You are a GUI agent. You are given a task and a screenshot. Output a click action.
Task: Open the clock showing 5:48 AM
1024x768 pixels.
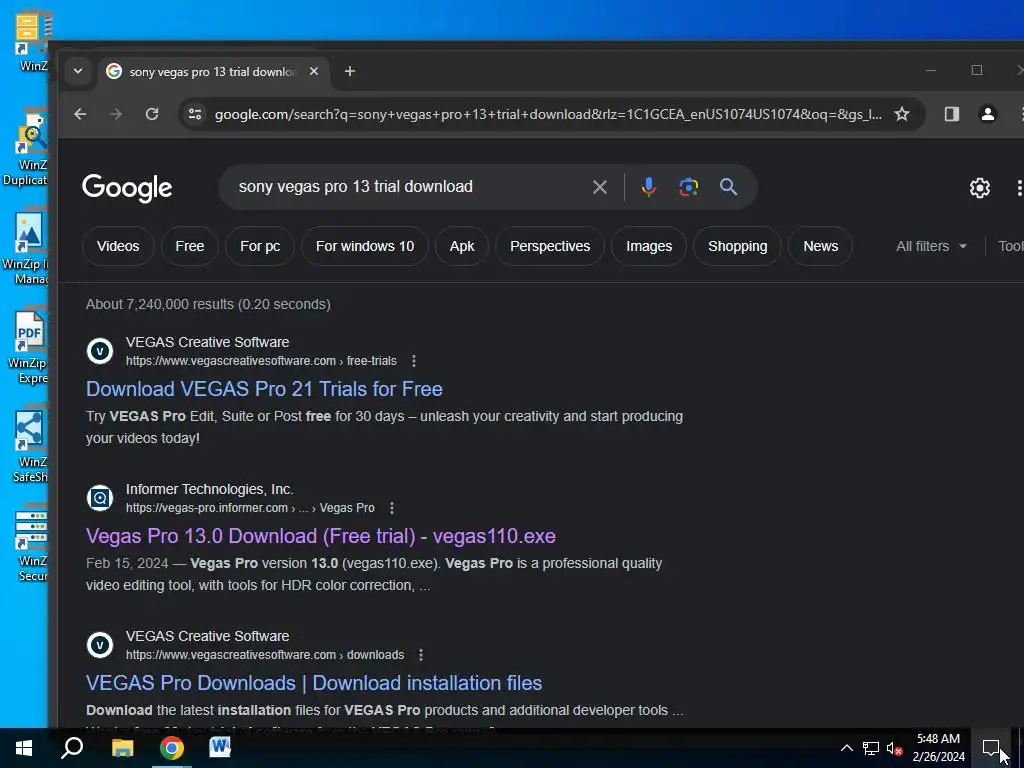[938, 748]
